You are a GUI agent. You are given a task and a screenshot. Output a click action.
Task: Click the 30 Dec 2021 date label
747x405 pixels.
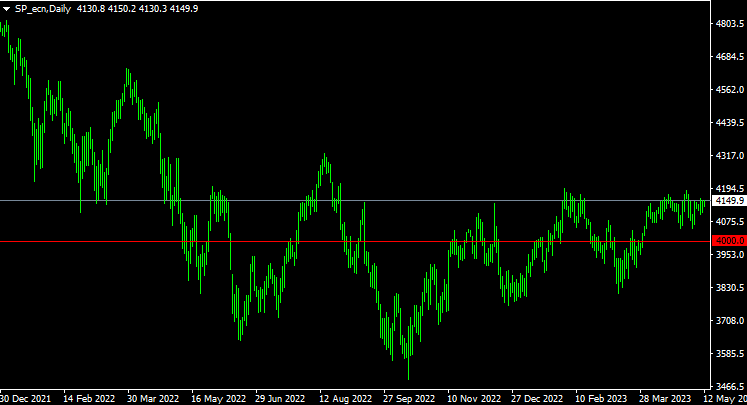coord(25,398)
